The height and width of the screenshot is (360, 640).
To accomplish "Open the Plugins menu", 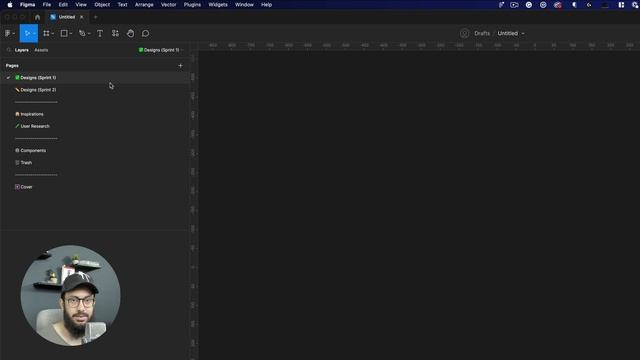I will [x=192, y=5].
